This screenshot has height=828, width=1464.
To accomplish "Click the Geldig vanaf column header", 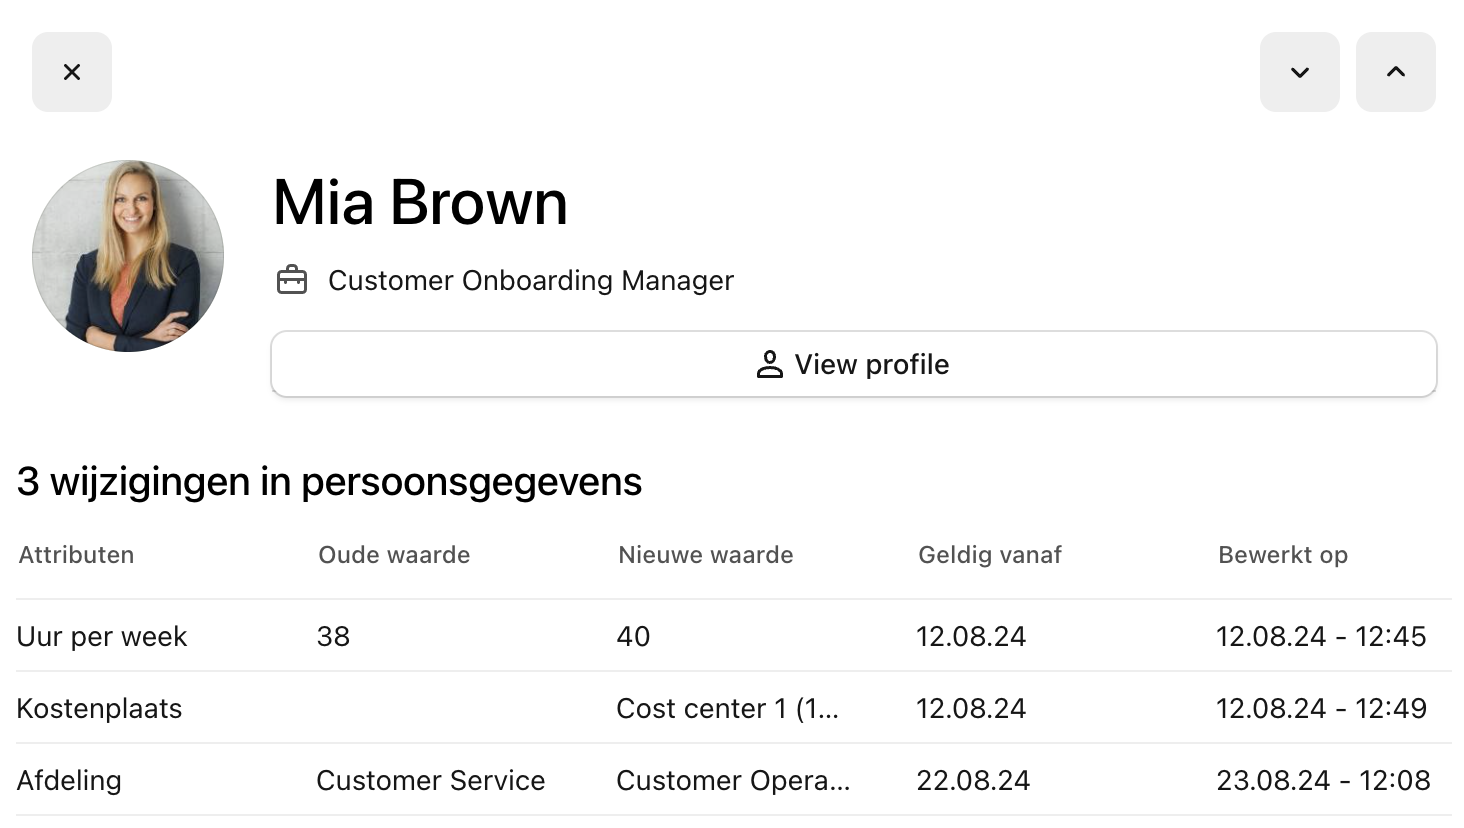I will coord(989,555).
